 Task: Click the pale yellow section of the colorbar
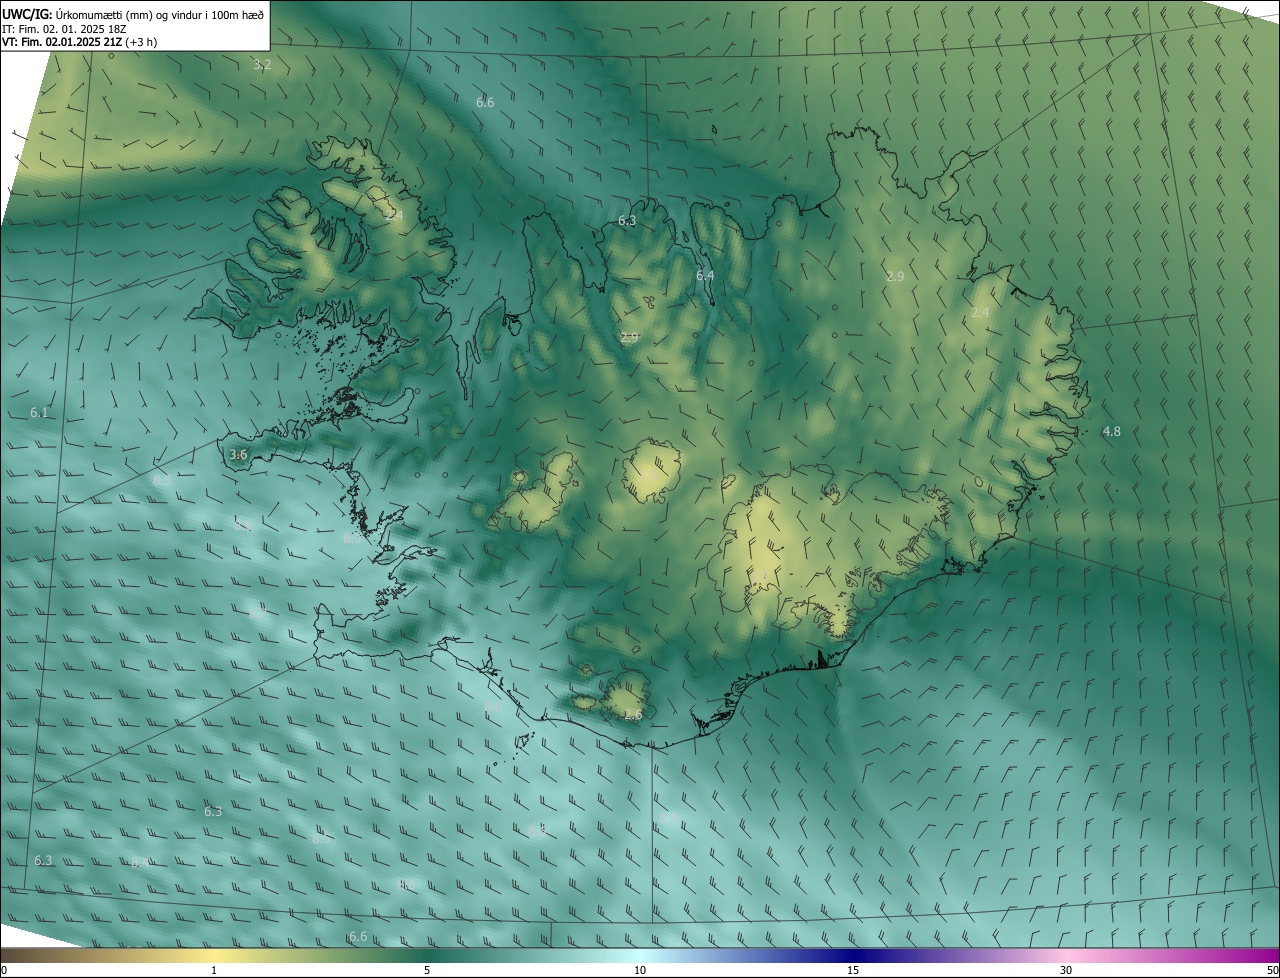pos(214,955)
